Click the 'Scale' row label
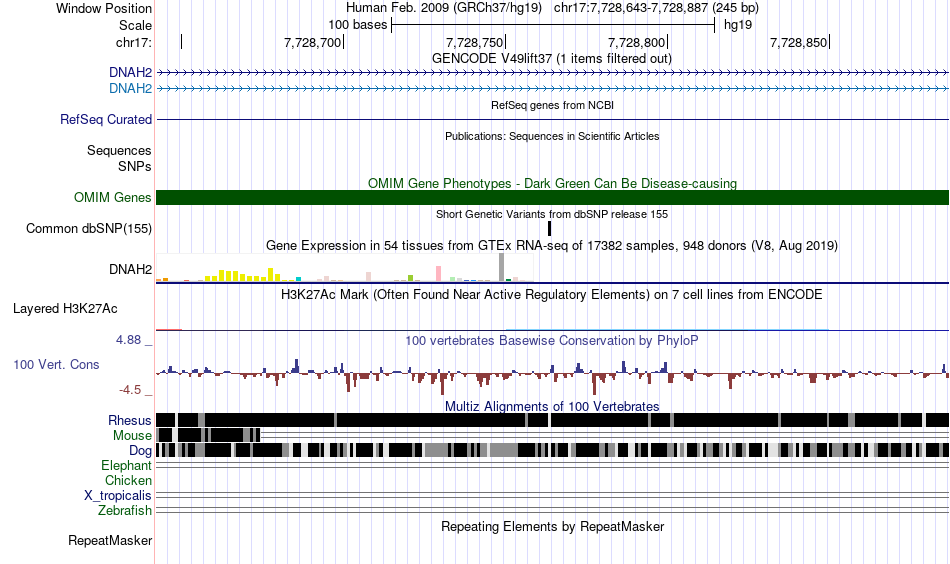Viewport: 950px width, 564px height. click(x=135, y=25)
